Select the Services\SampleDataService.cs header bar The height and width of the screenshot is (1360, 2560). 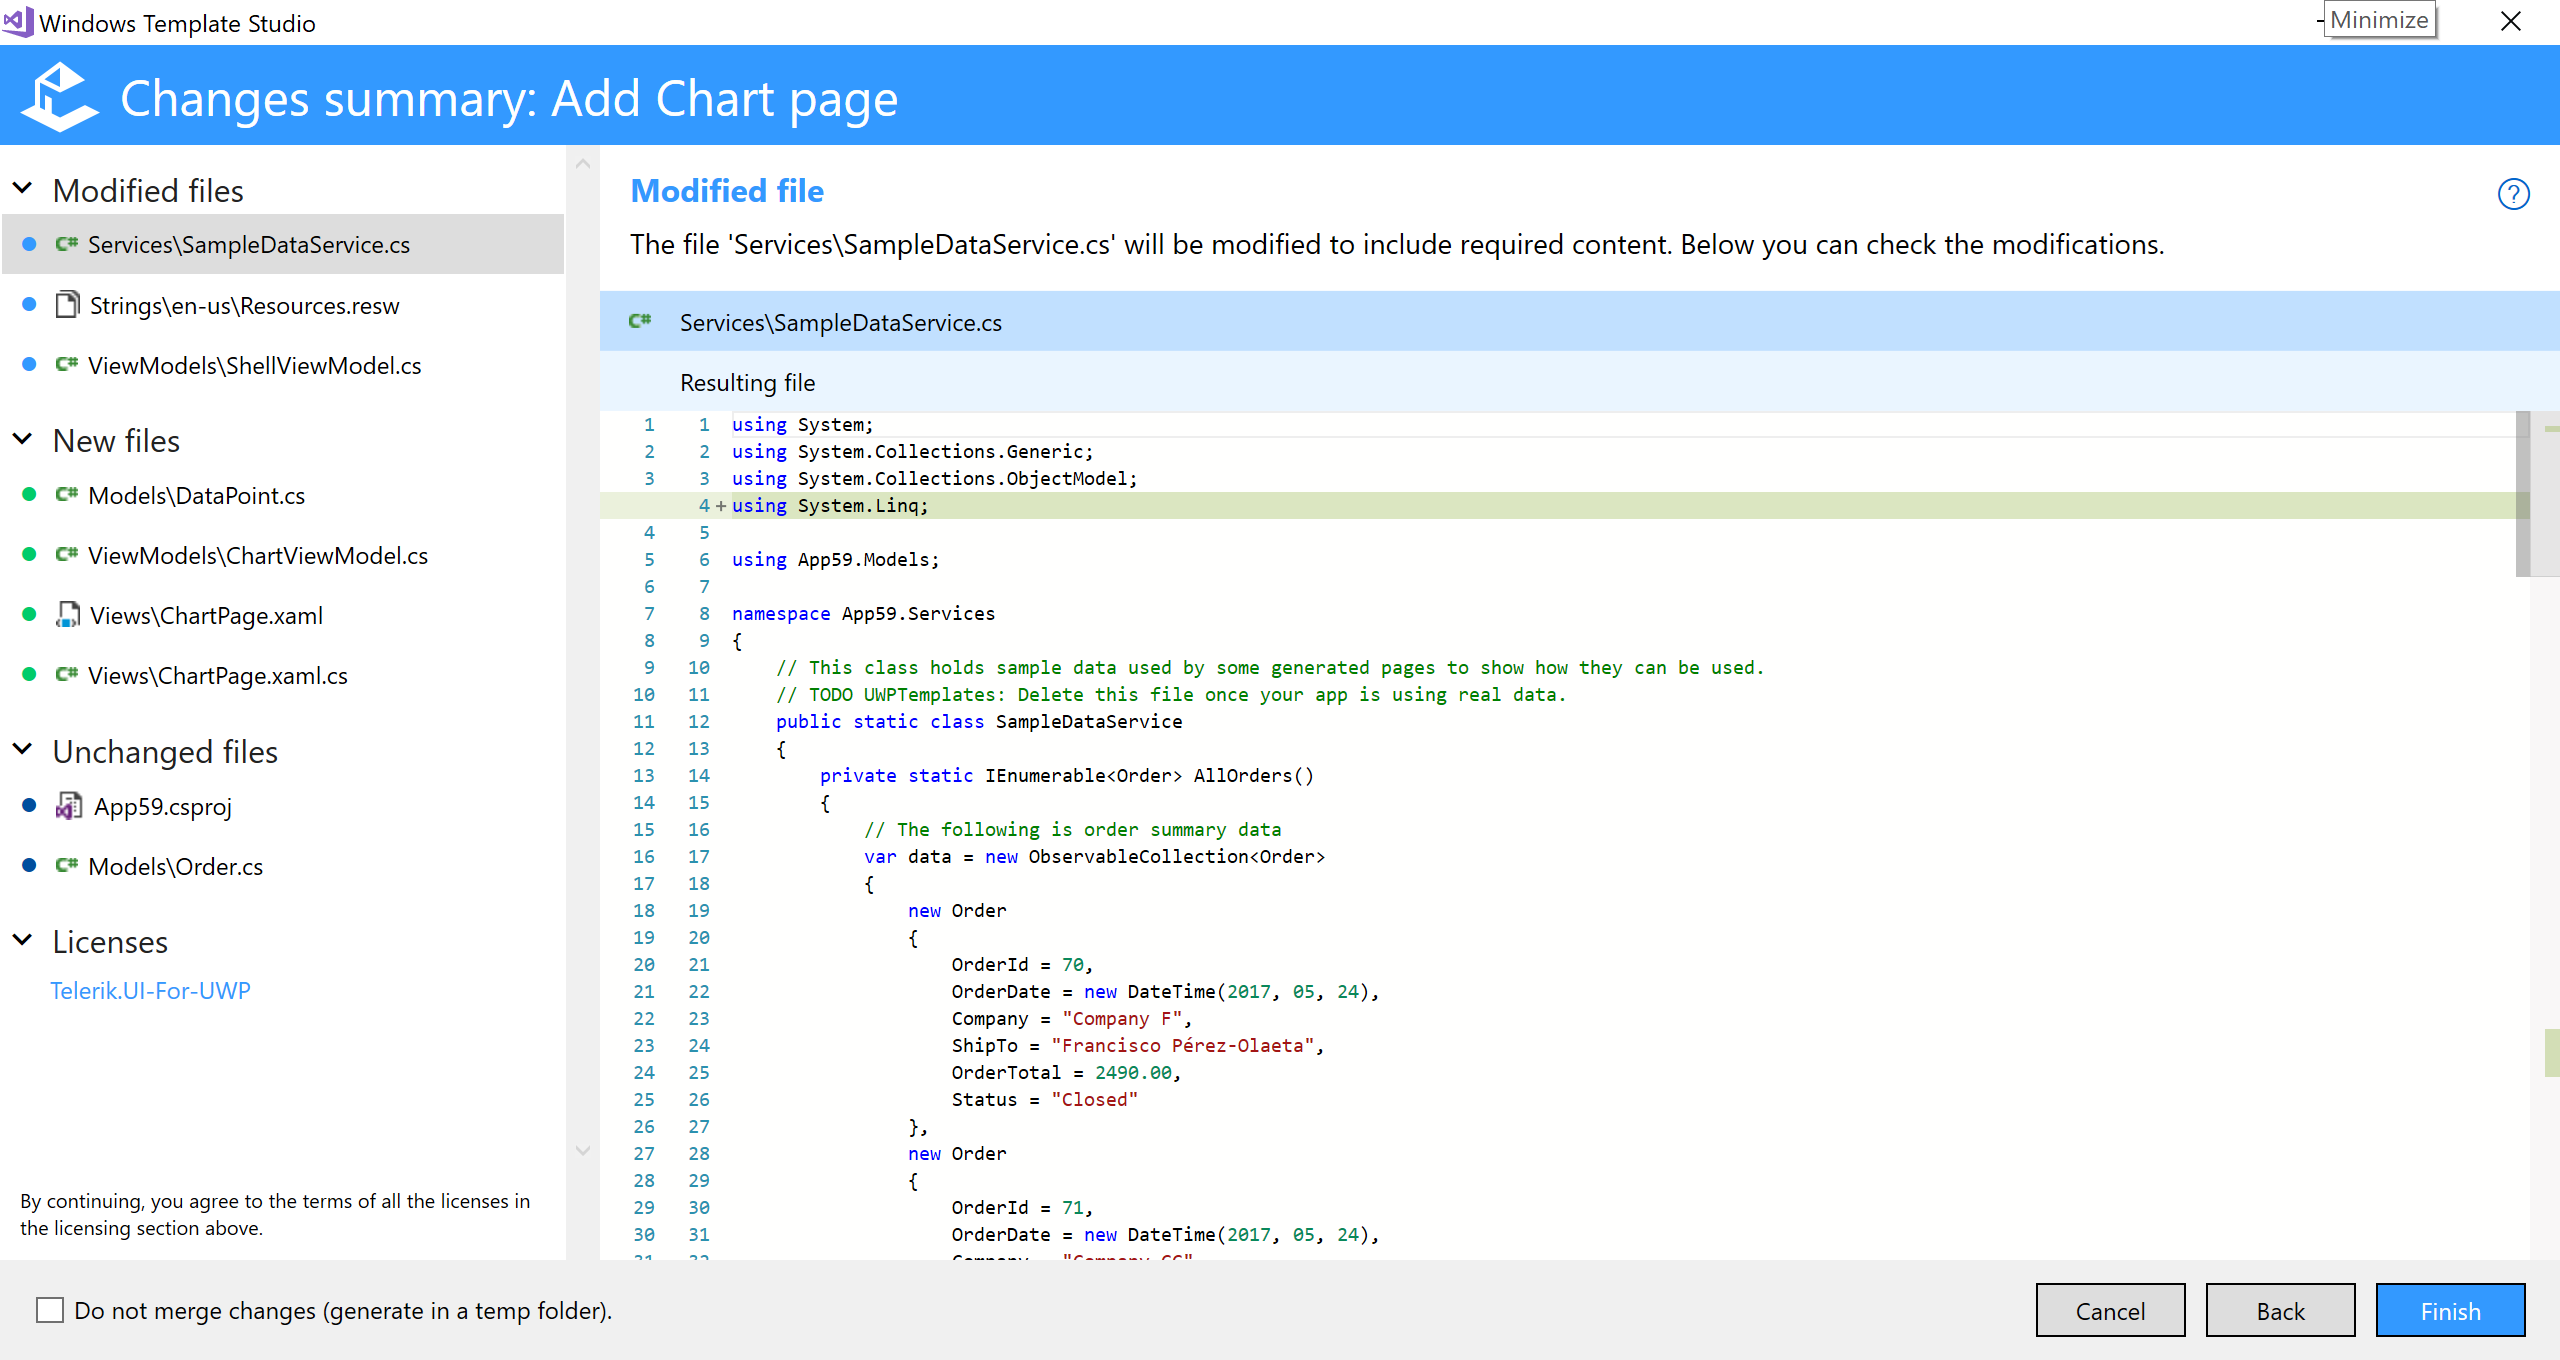[x=840, y=322]
